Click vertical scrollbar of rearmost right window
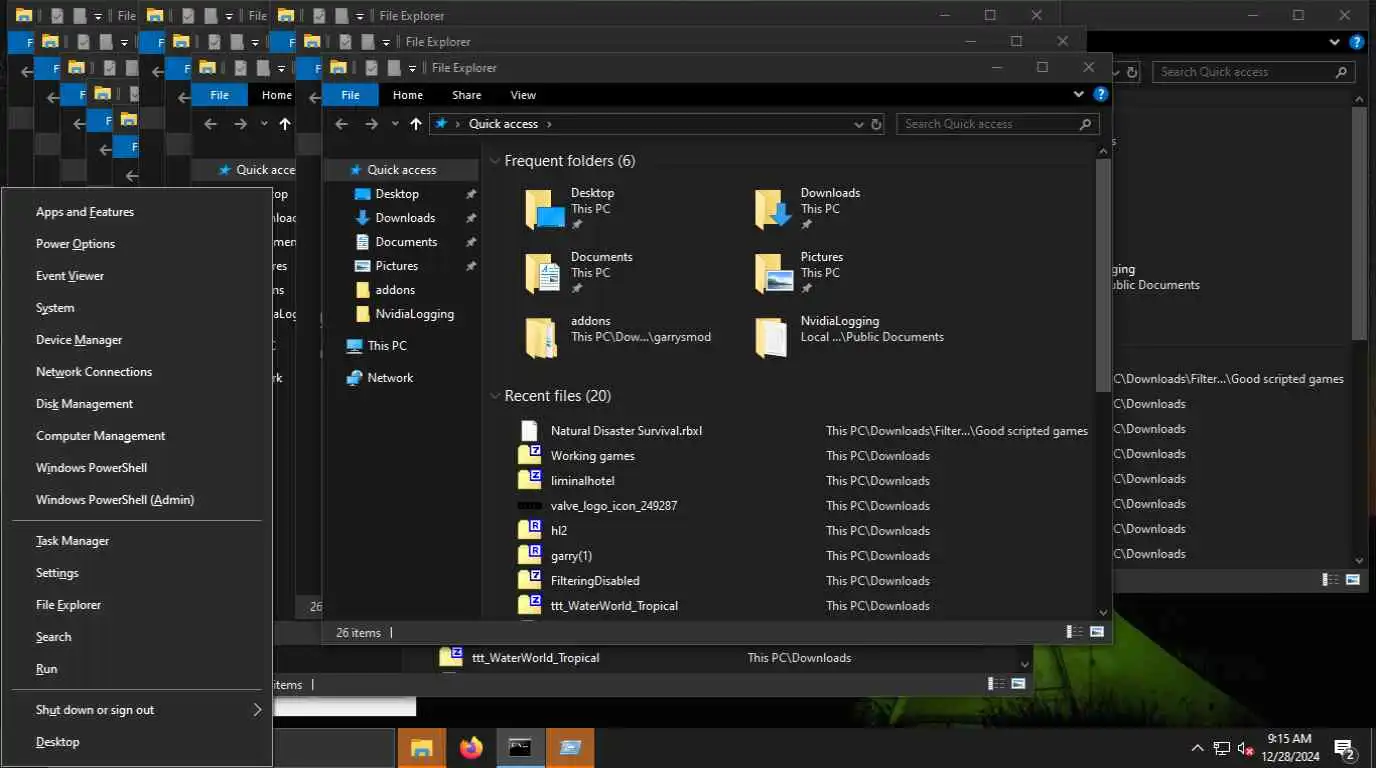Image resolution: width=1376 pixels, height=768 pixels. pyautogui.click(x=1359, y=222)
